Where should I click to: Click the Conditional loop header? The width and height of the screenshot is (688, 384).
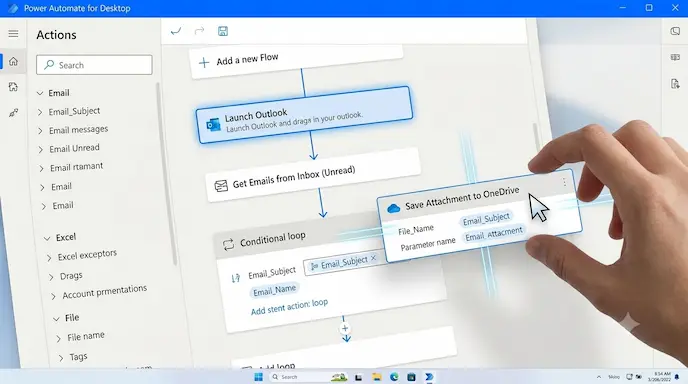pos(298,237)
